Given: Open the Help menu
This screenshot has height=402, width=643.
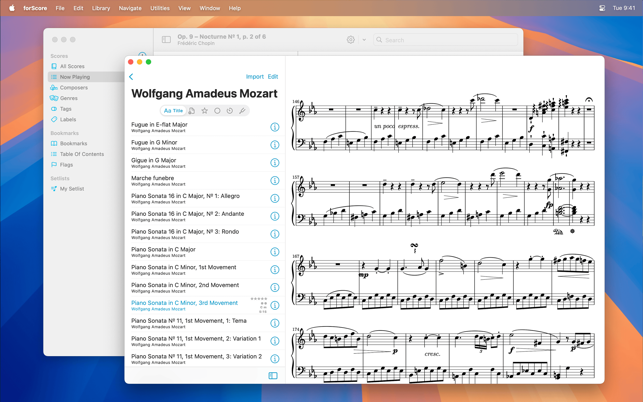Looking at the screenshot, I should 235,8.
